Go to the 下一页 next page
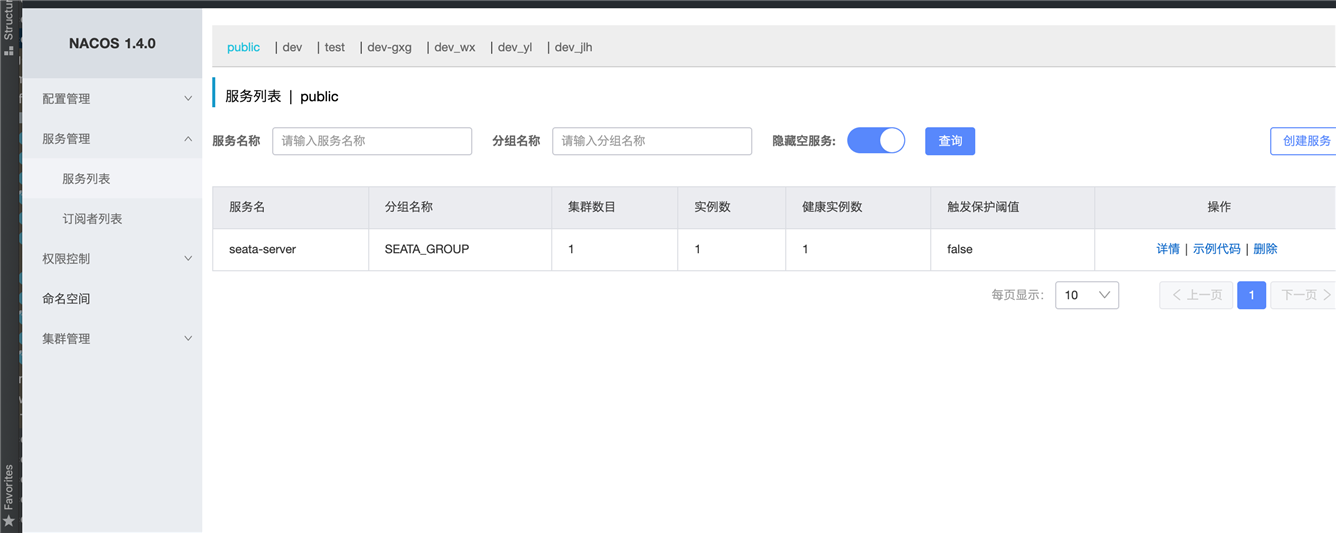 click(x=1304, y=295)
